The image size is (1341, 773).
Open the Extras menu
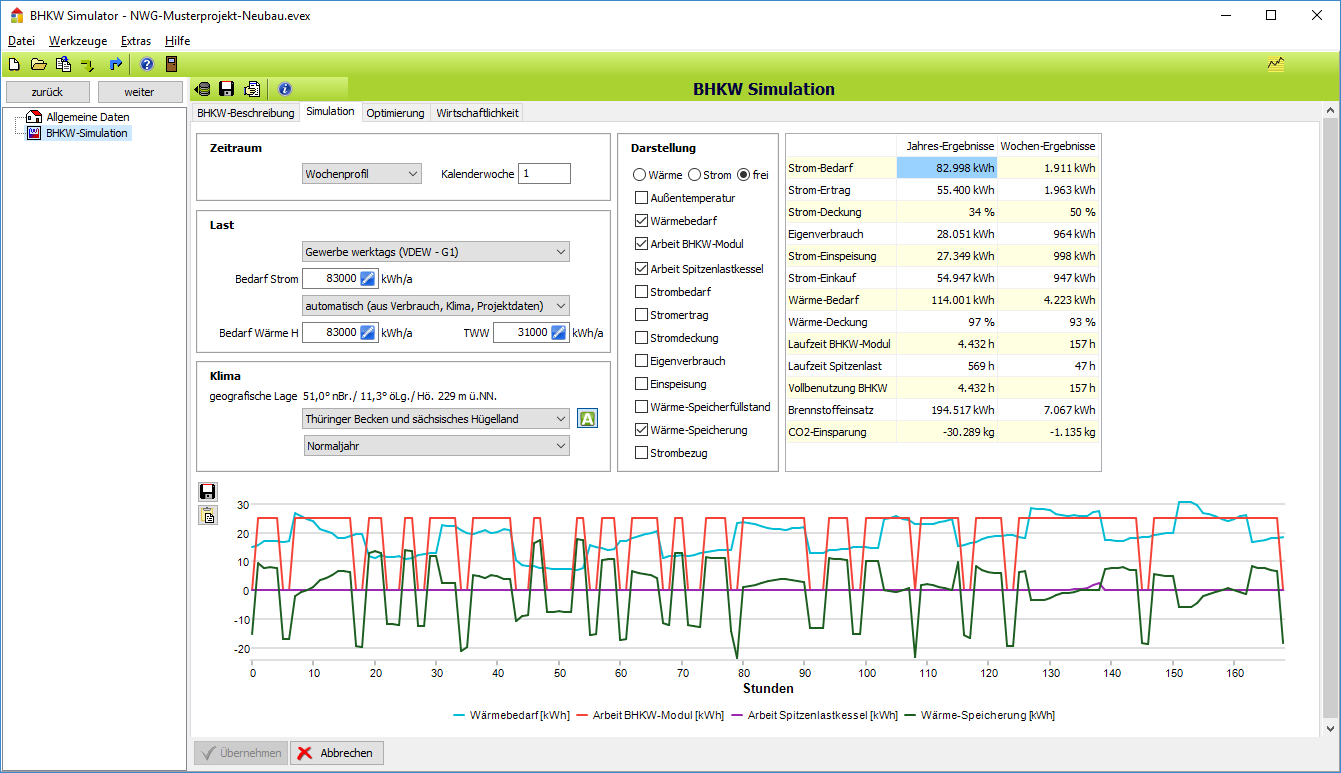(x=136, y=41)
